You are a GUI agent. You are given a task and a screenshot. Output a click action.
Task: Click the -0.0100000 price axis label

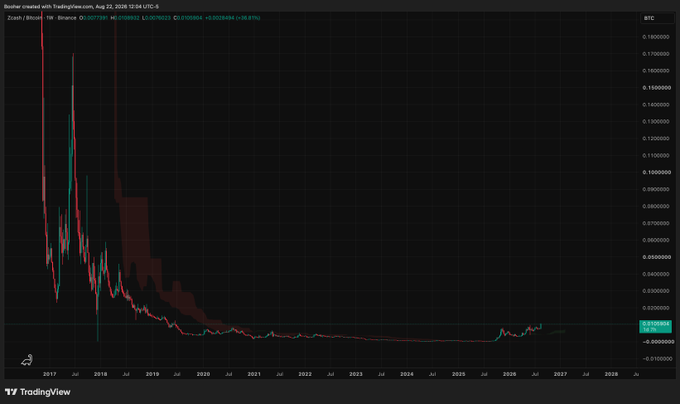point(657,358)
